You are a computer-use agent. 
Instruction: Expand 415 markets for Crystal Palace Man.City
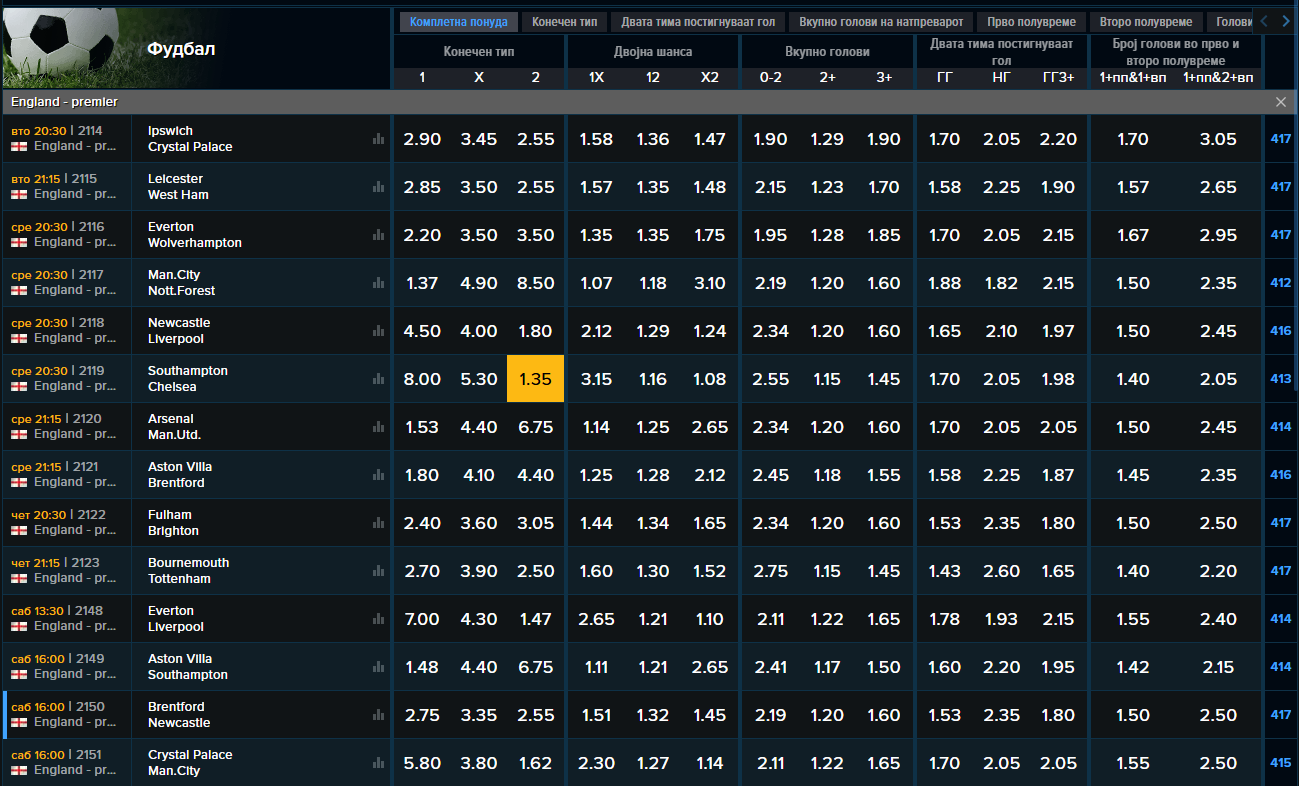[x=1281, y=763]
